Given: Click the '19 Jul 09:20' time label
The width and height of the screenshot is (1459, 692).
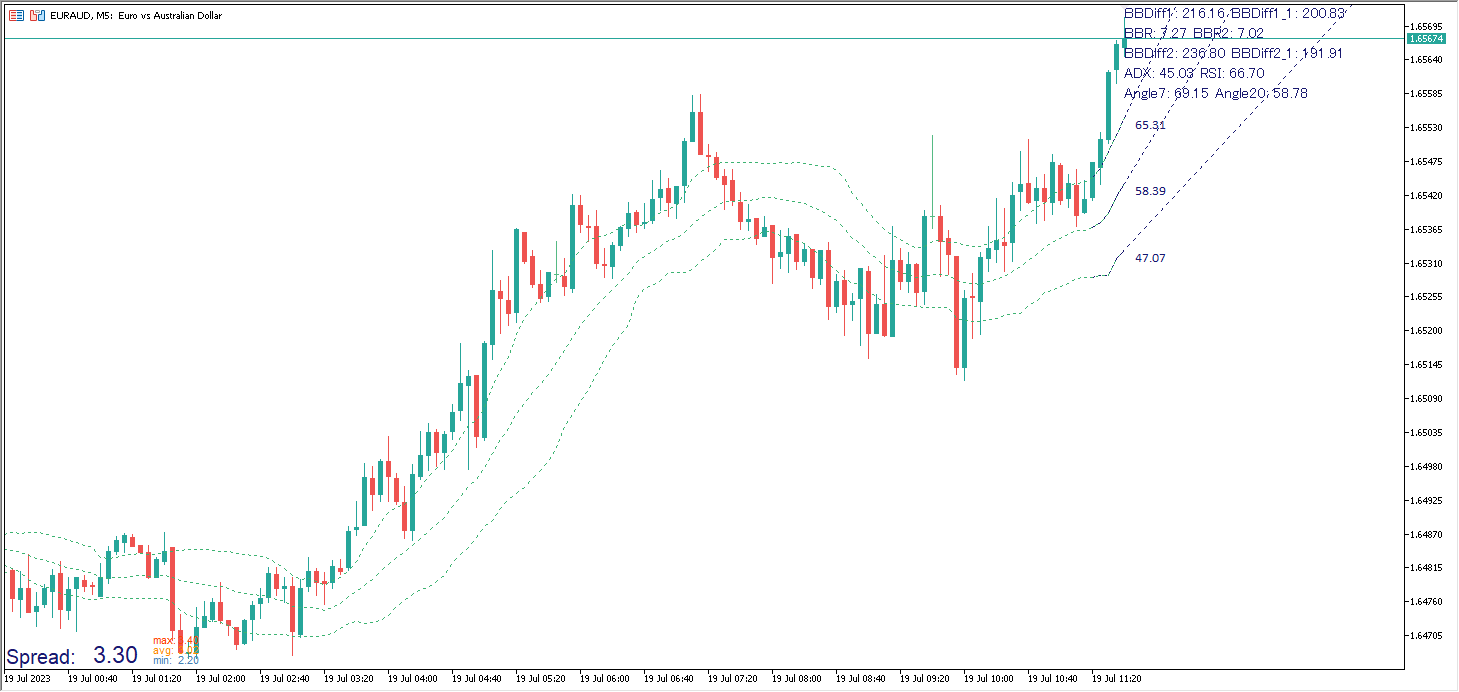Looking at the screenshot, I should [924, 678].
